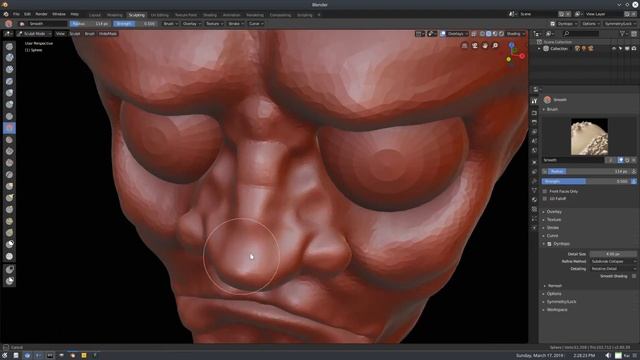Screen dimensions: 640x360
Task: Toggle 2D Falloff checkbox
Action: pyautogui.click(x=545, y=198)
